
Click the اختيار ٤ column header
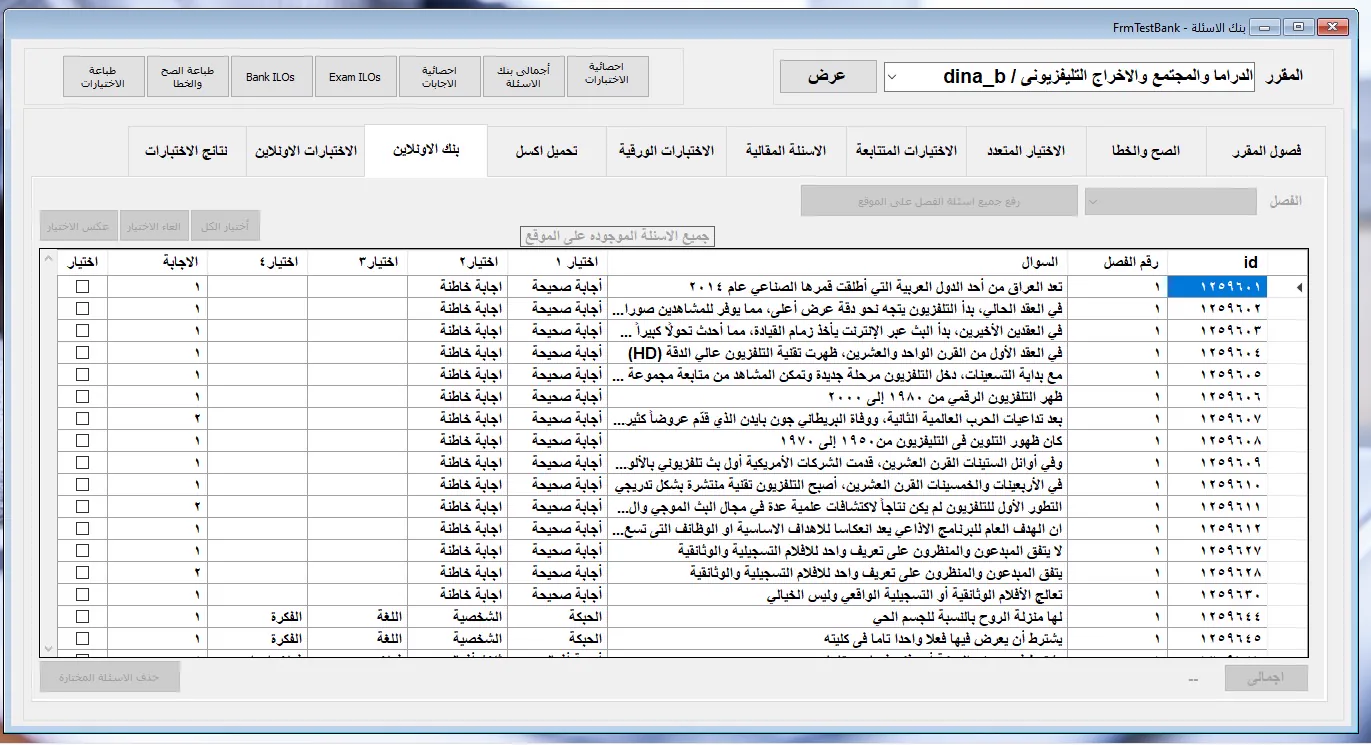click(257, 262)
